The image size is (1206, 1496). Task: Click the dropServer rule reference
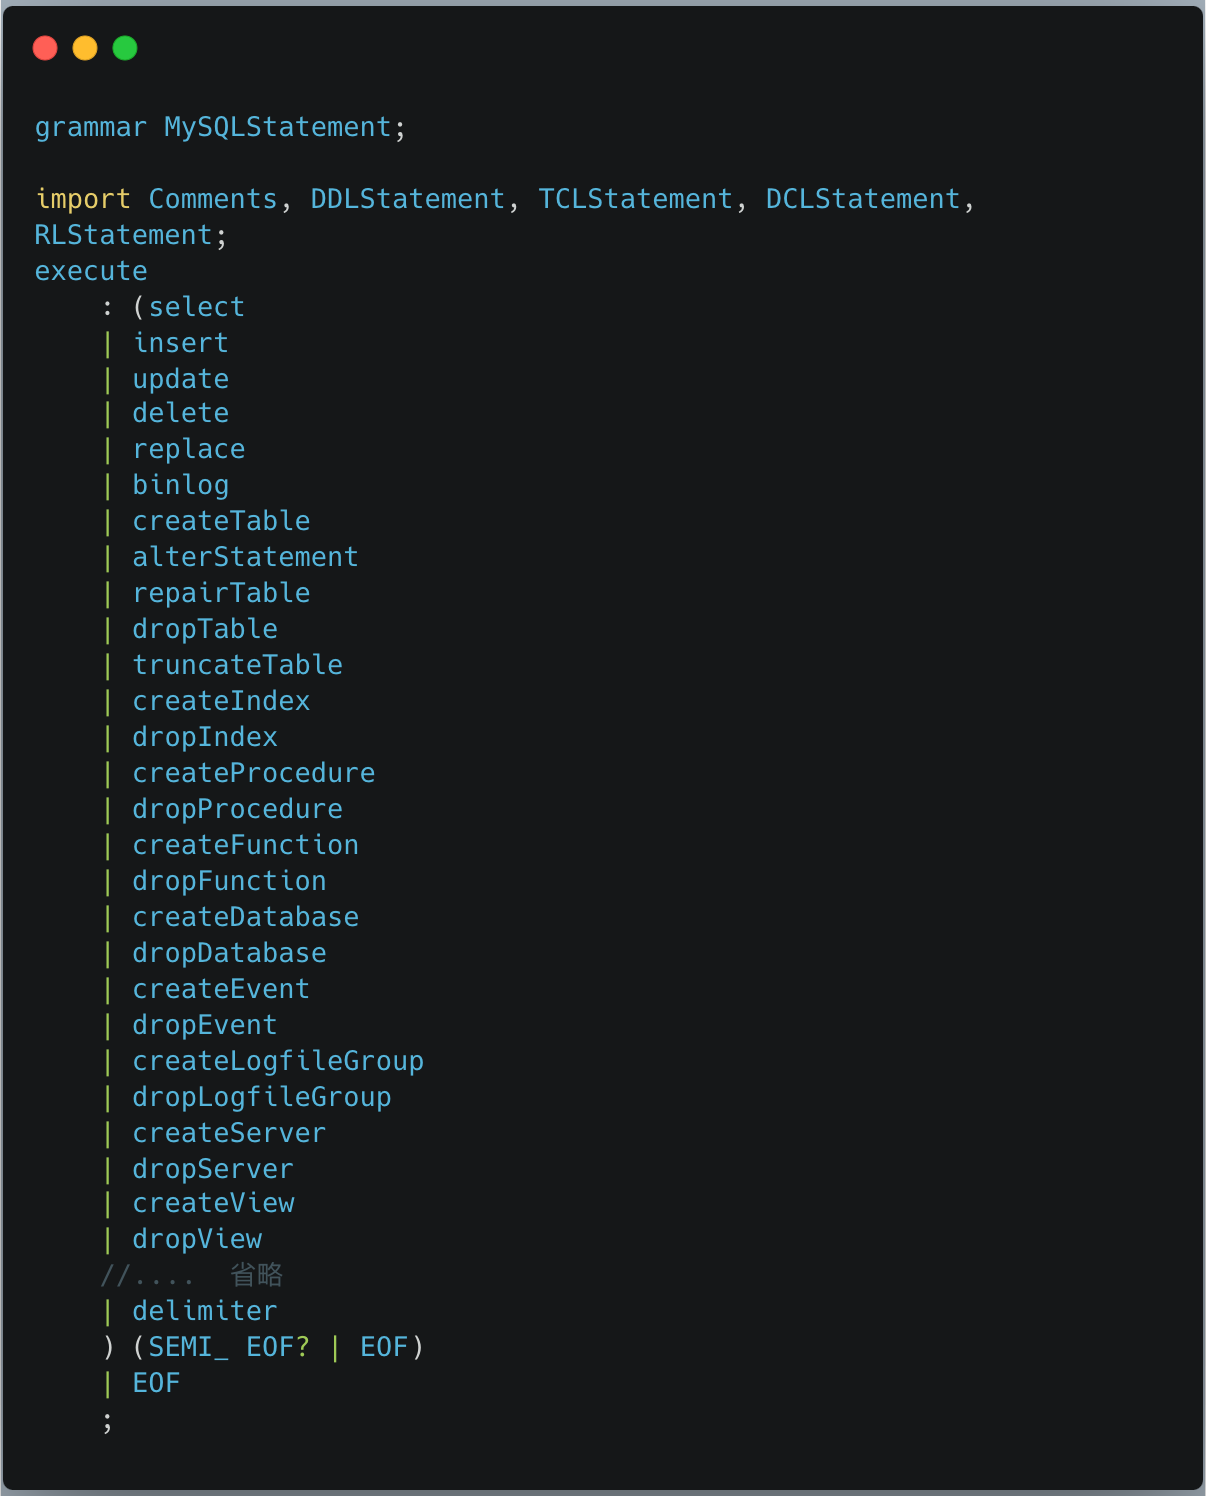pos(213,1169)
